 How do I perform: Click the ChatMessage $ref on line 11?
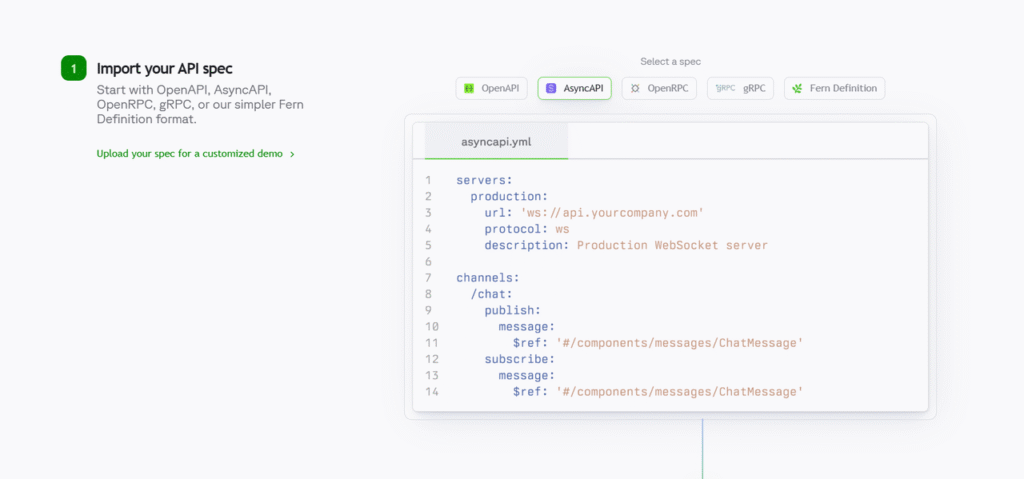point(680,343)
